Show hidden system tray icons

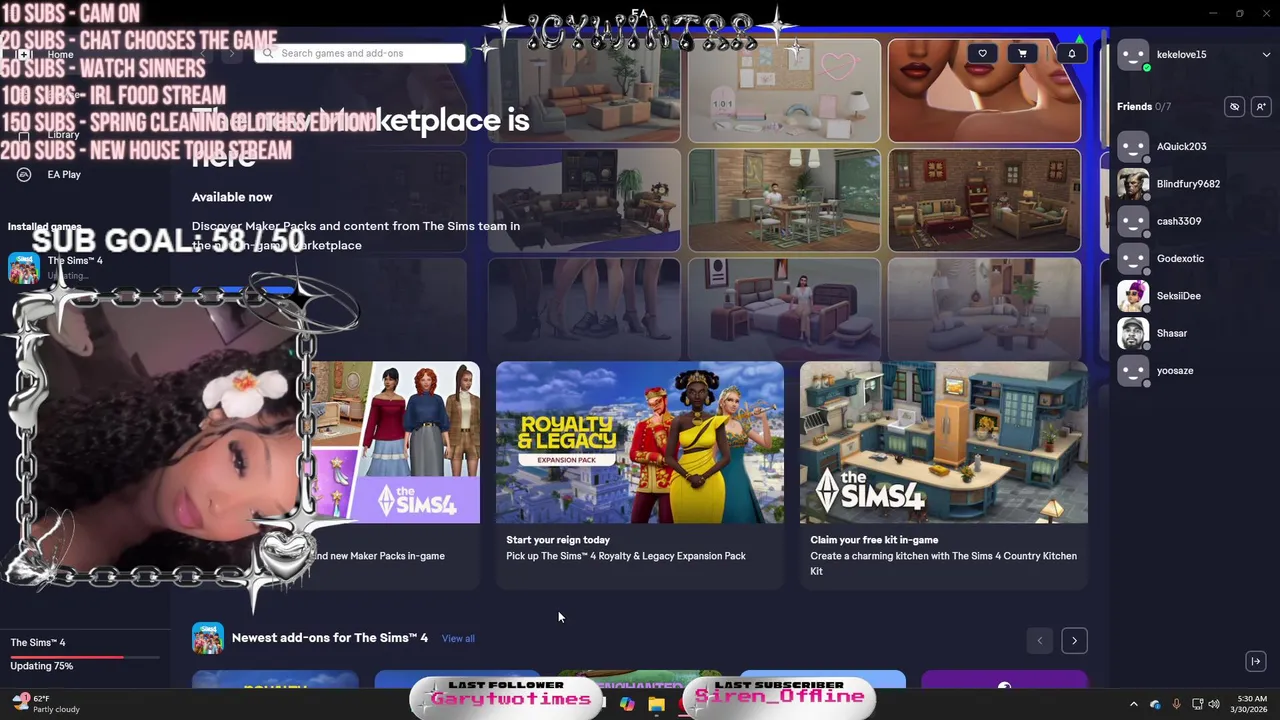[x=1133, y=704]
